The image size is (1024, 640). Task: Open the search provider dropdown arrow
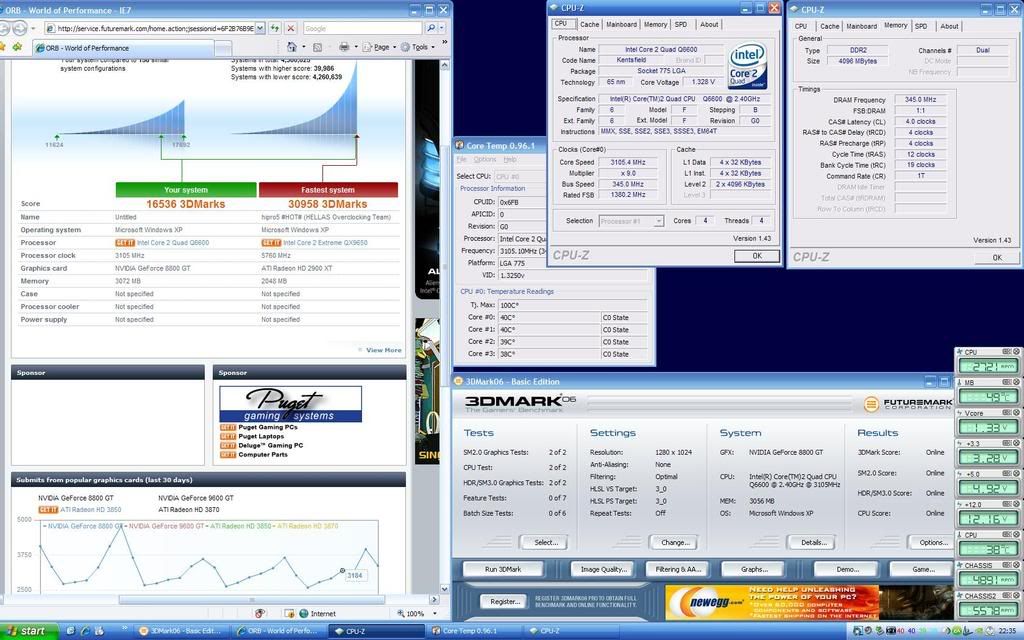[442, 28]
